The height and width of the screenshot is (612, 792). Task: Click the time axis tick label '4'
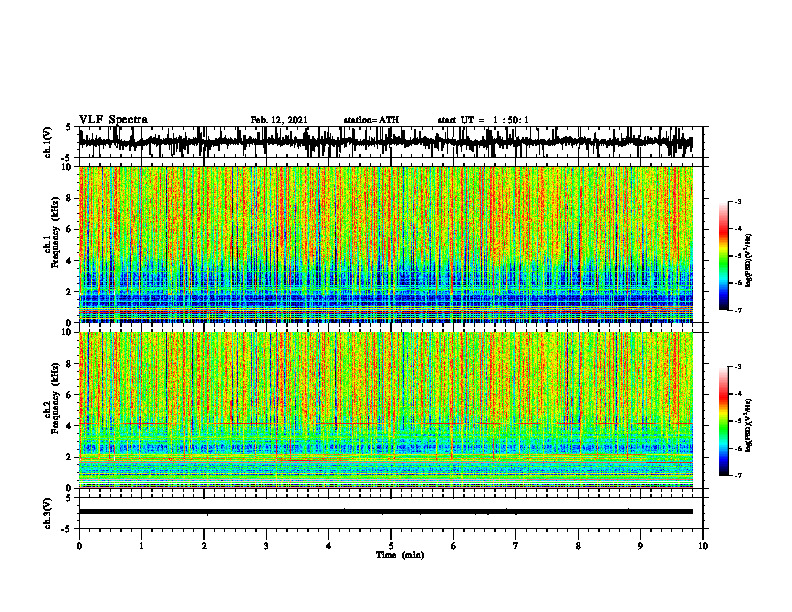pos(329,546)
